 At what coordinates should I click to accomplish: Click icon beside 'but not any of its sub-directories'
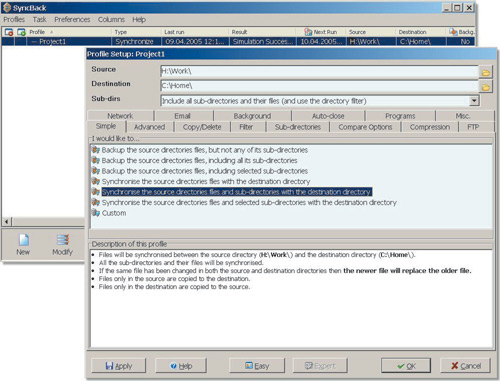click(x=96, y=150)
